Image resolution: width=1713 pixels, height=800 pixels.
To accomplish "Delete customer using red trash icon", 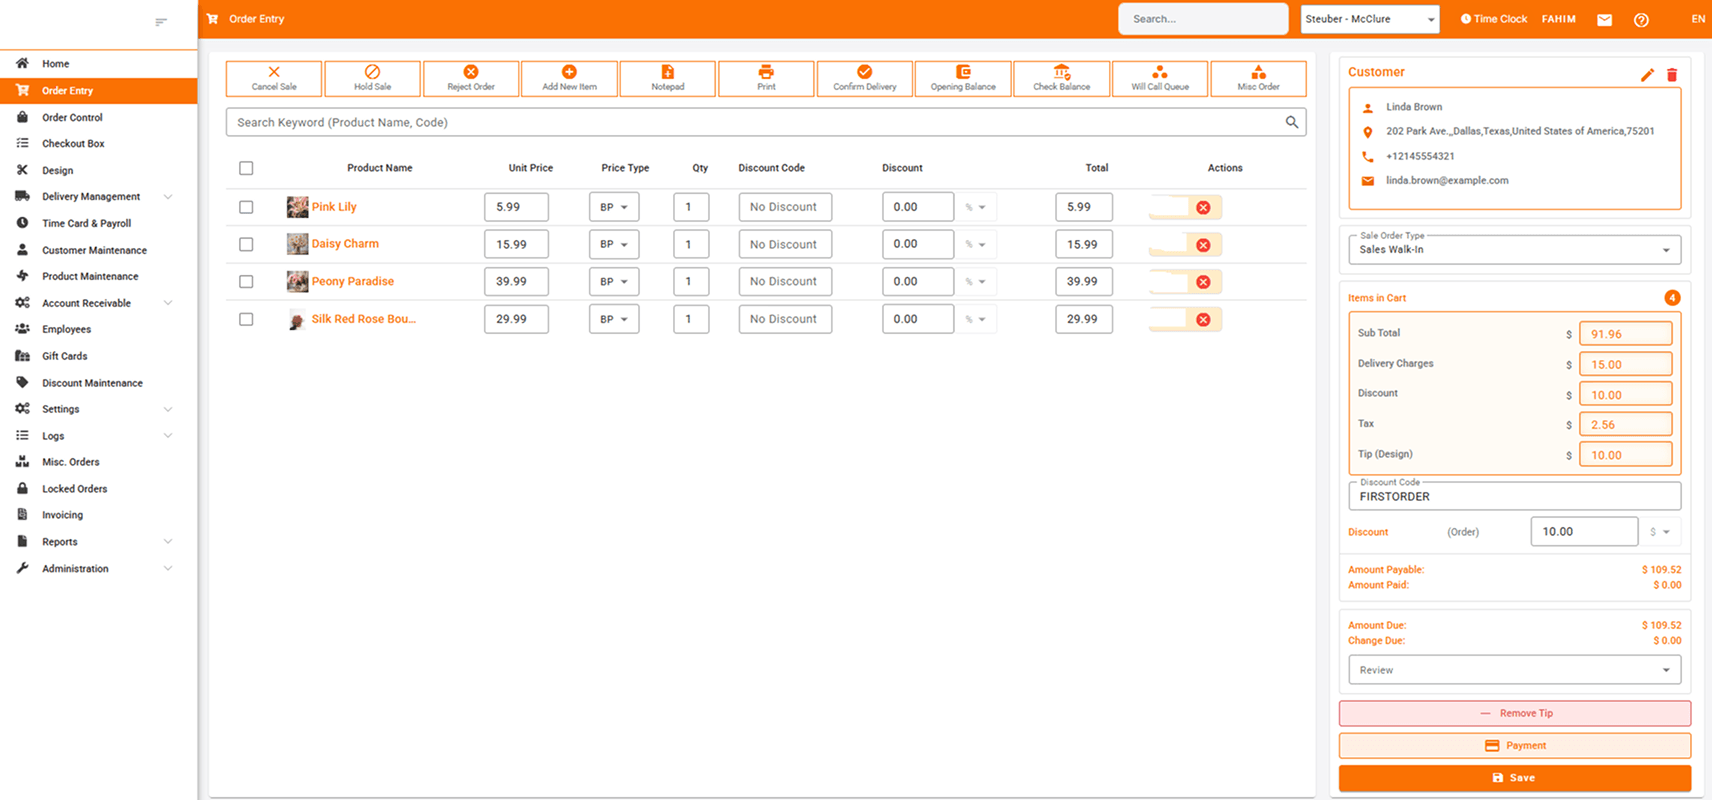I will (x=1672, y=75).
